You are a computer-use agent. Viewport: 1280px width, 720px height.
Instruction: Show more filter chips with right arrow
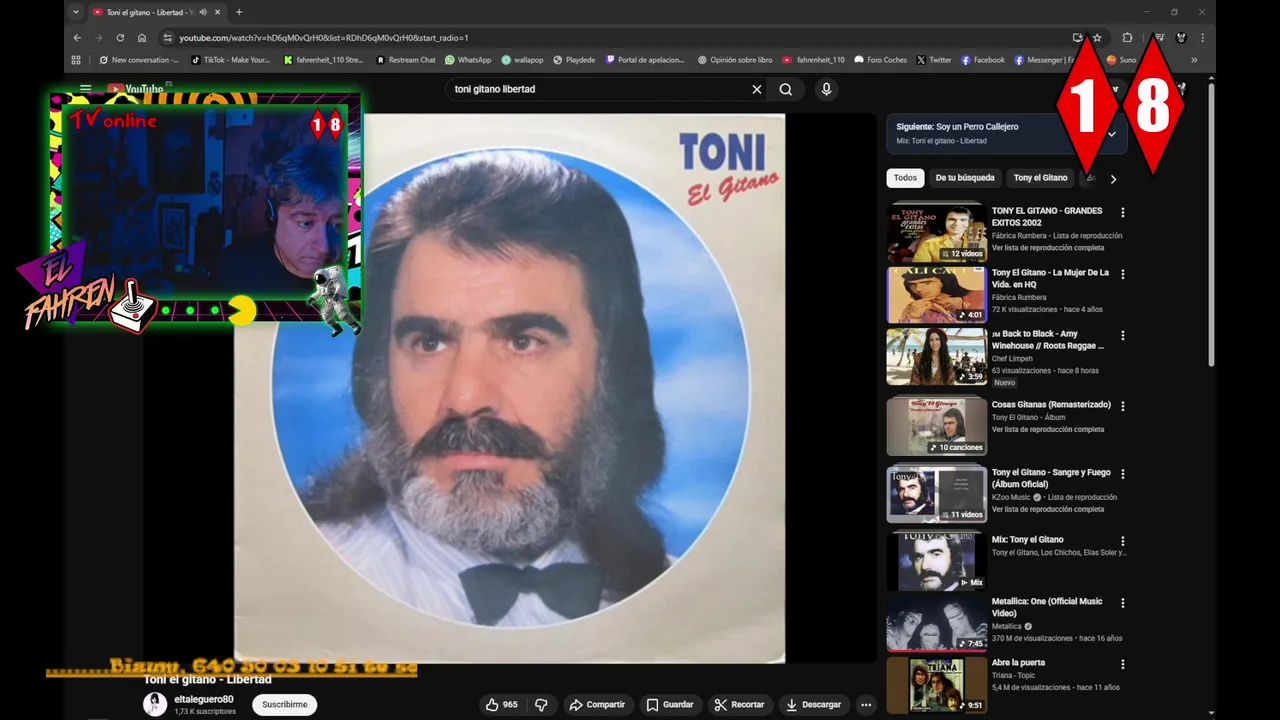pos(1113,179)
